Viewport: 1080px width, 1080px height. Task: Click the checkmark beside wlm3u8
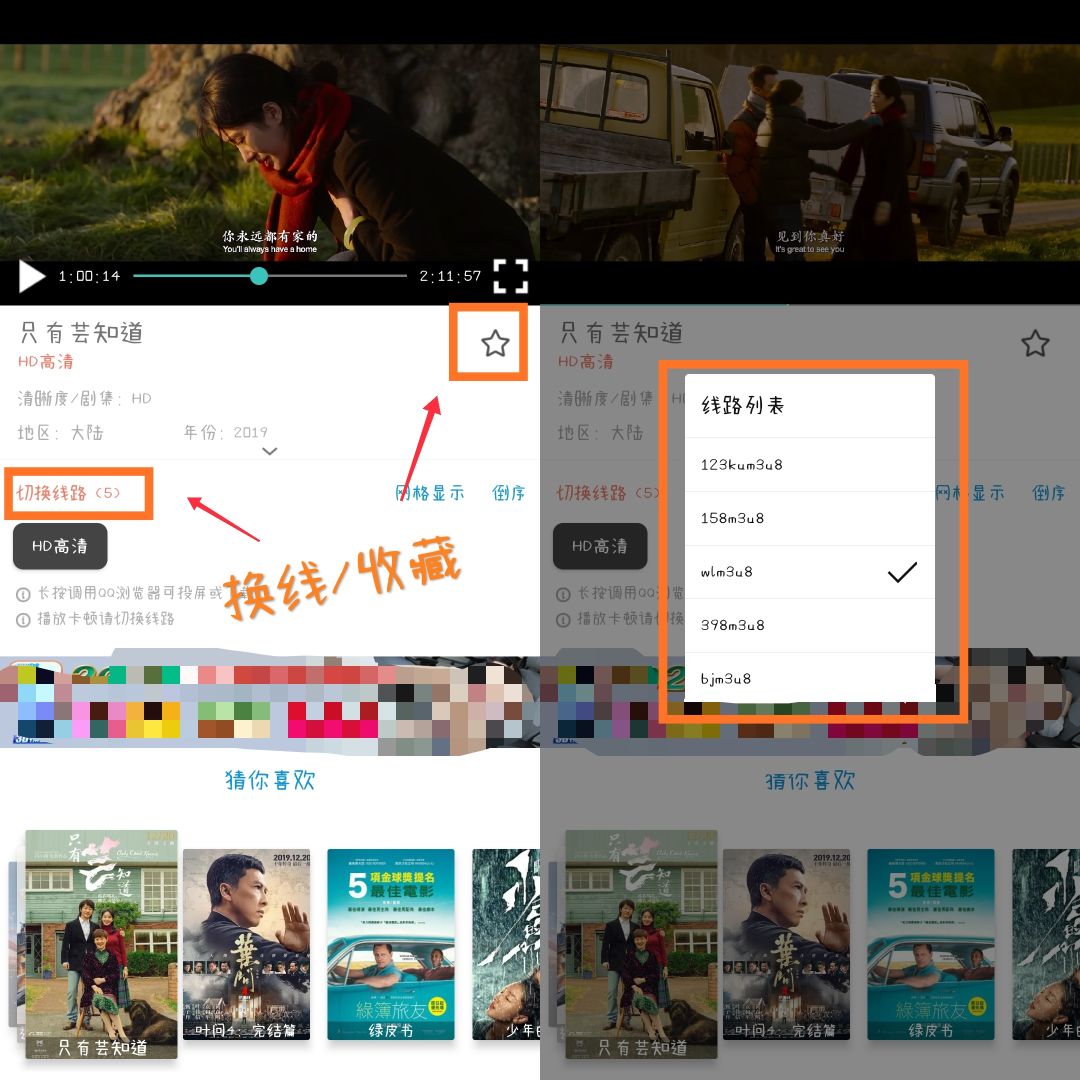tap(902, 572)
